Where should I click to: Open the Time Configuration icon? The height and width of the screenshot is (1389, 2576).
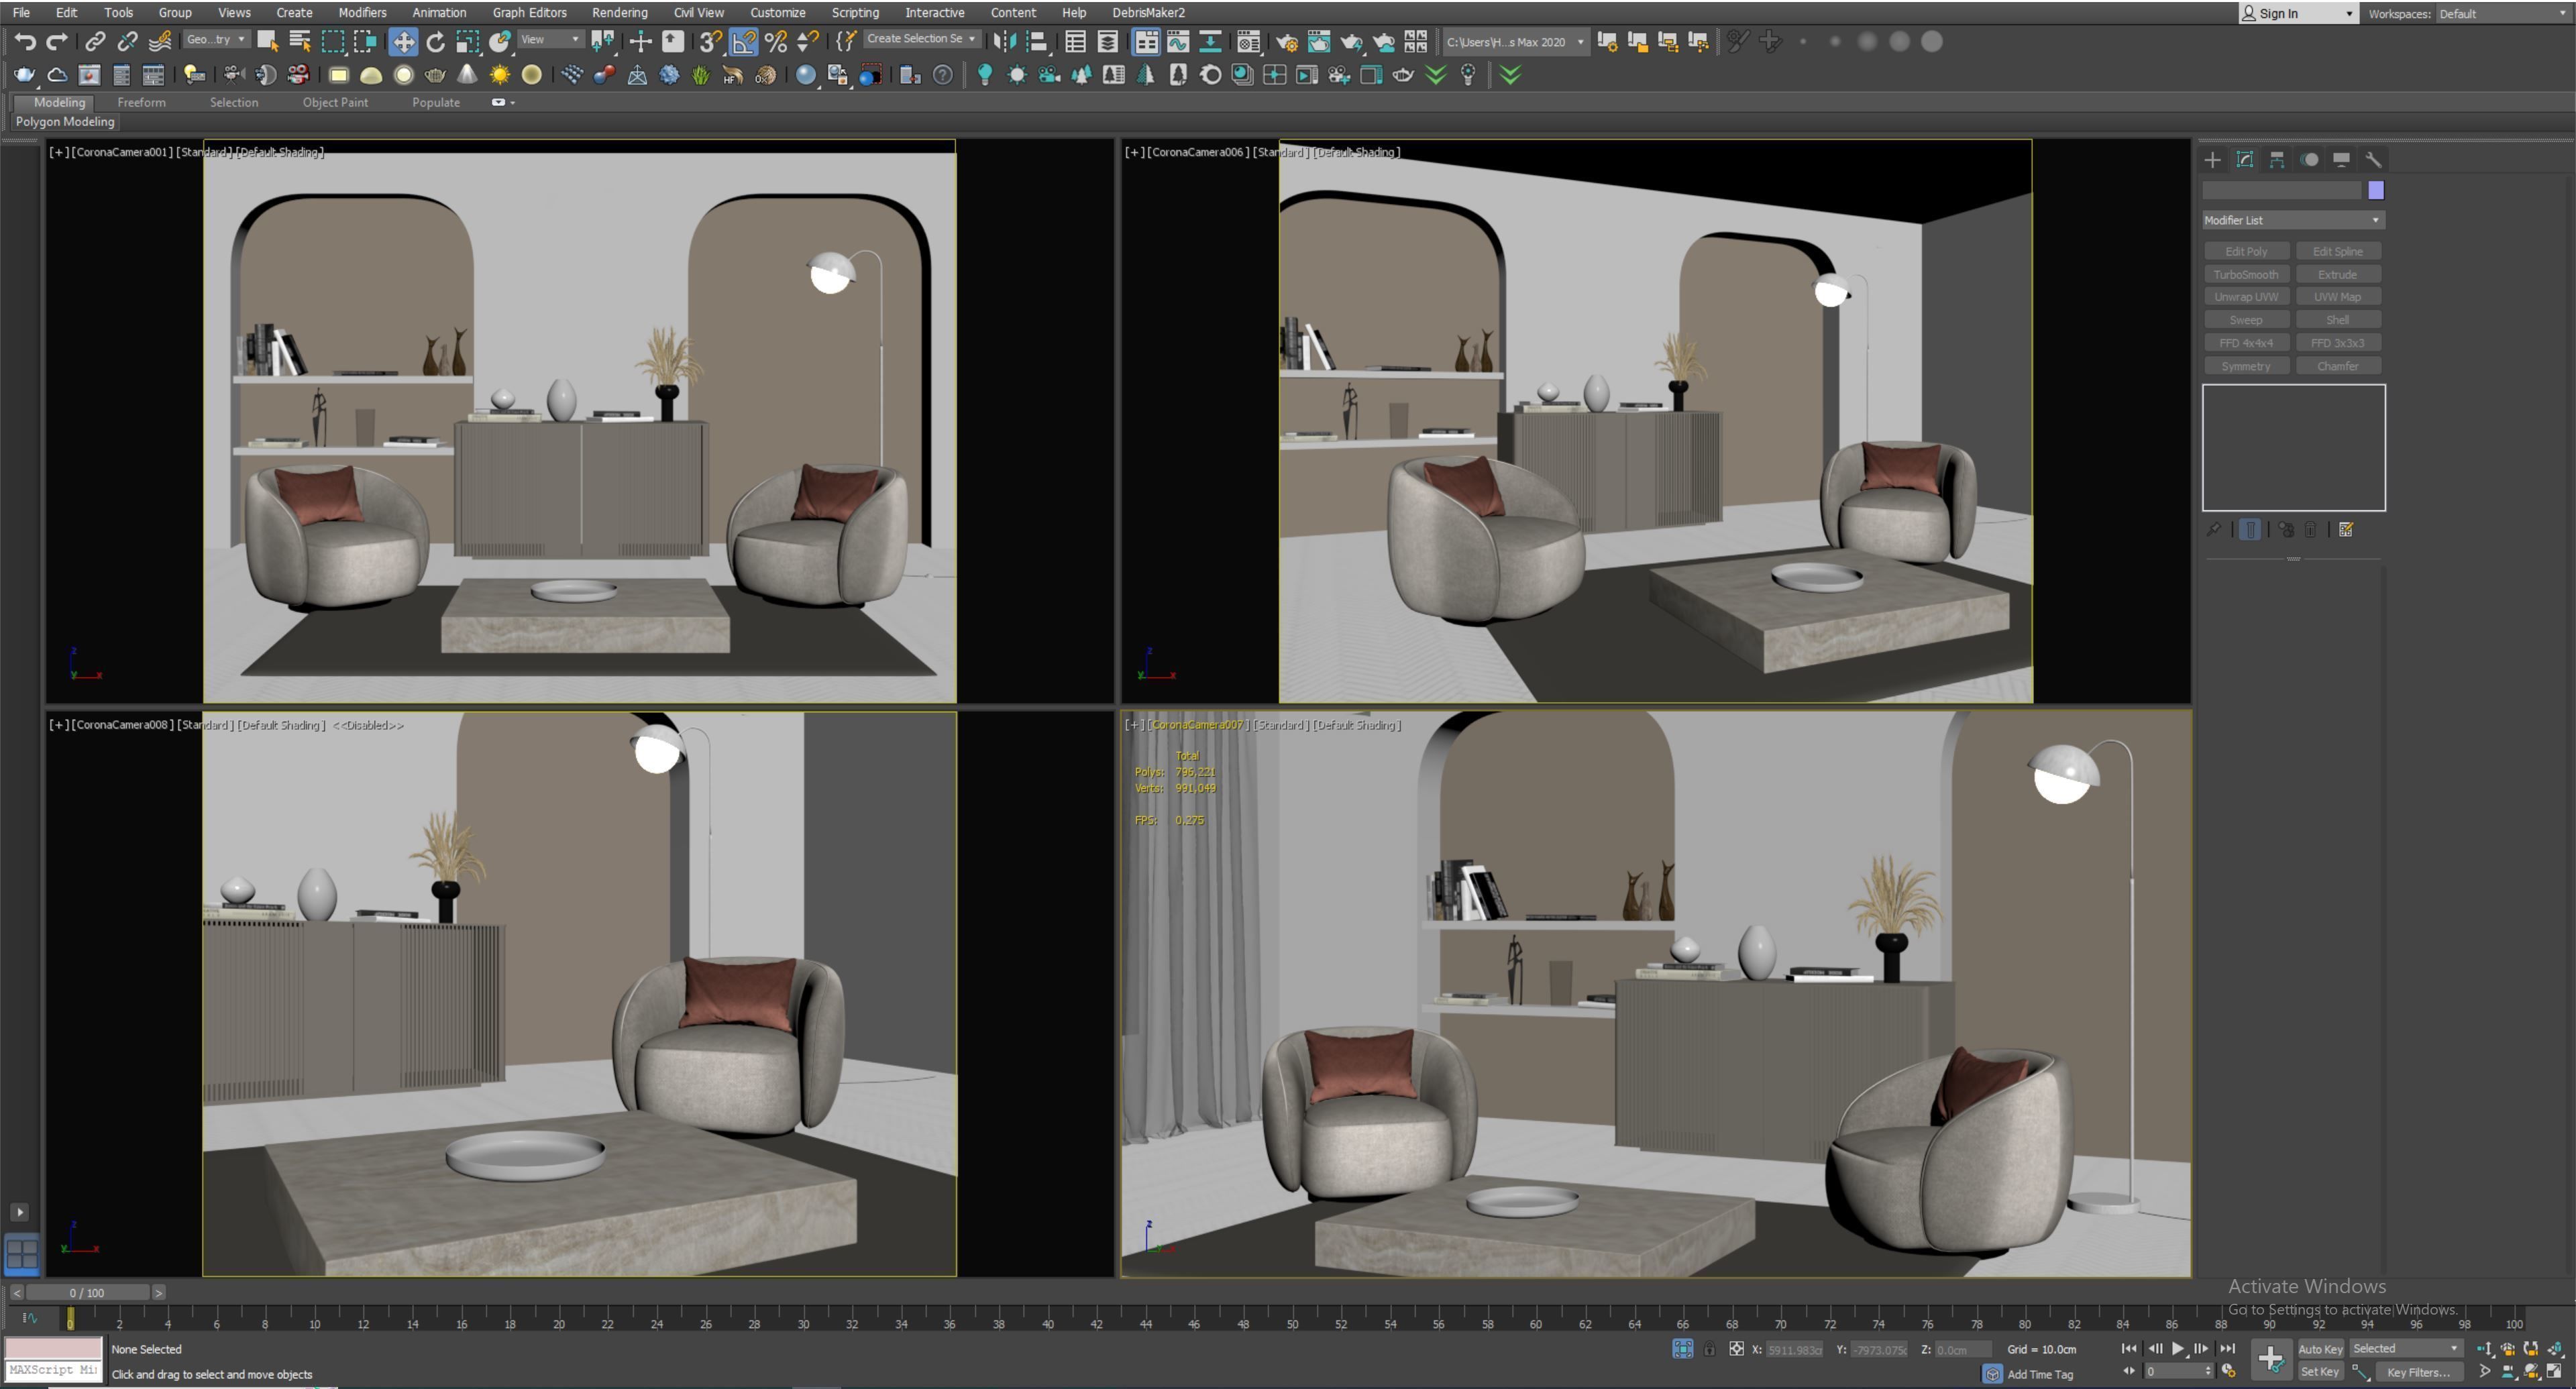pyautogui.click(x=2229, y=1371)
